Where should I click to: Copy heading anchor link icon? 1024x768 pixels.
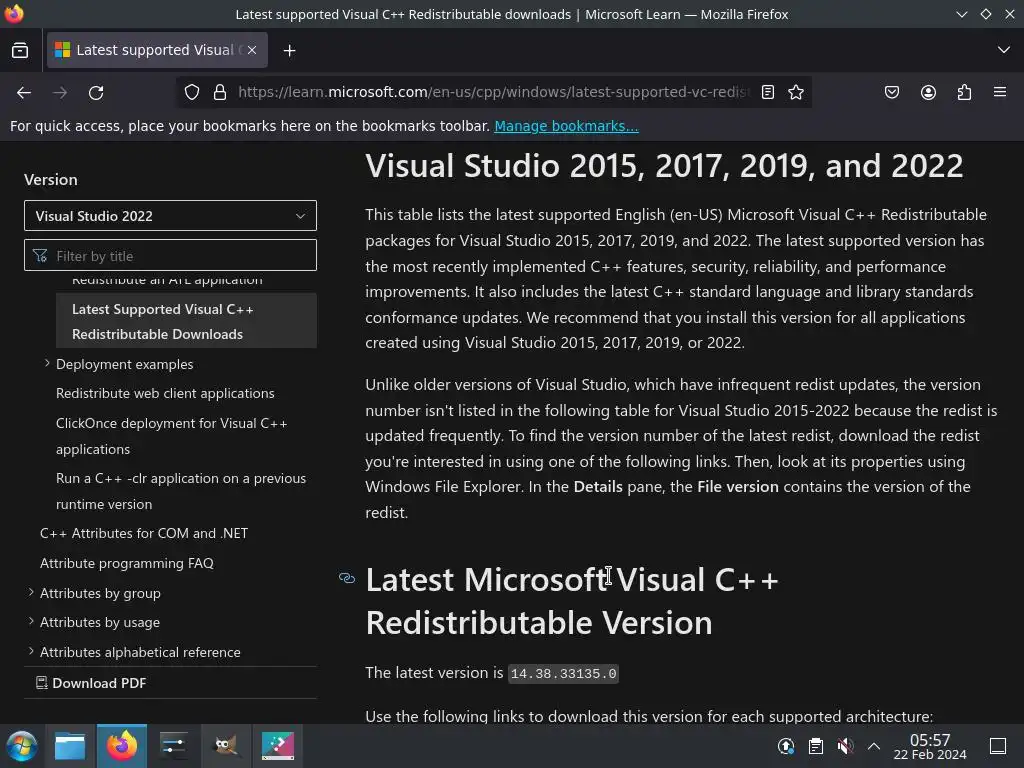pos(347,578)
